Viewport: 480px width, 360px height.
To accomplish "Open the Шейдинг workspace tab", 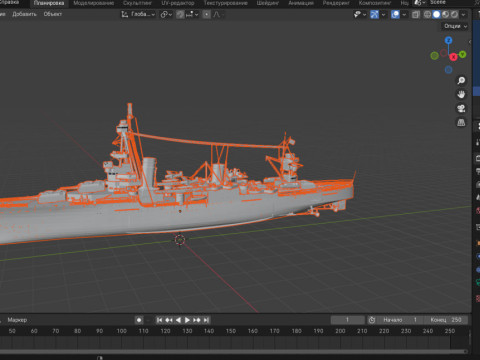I will (x=268, y=3).
